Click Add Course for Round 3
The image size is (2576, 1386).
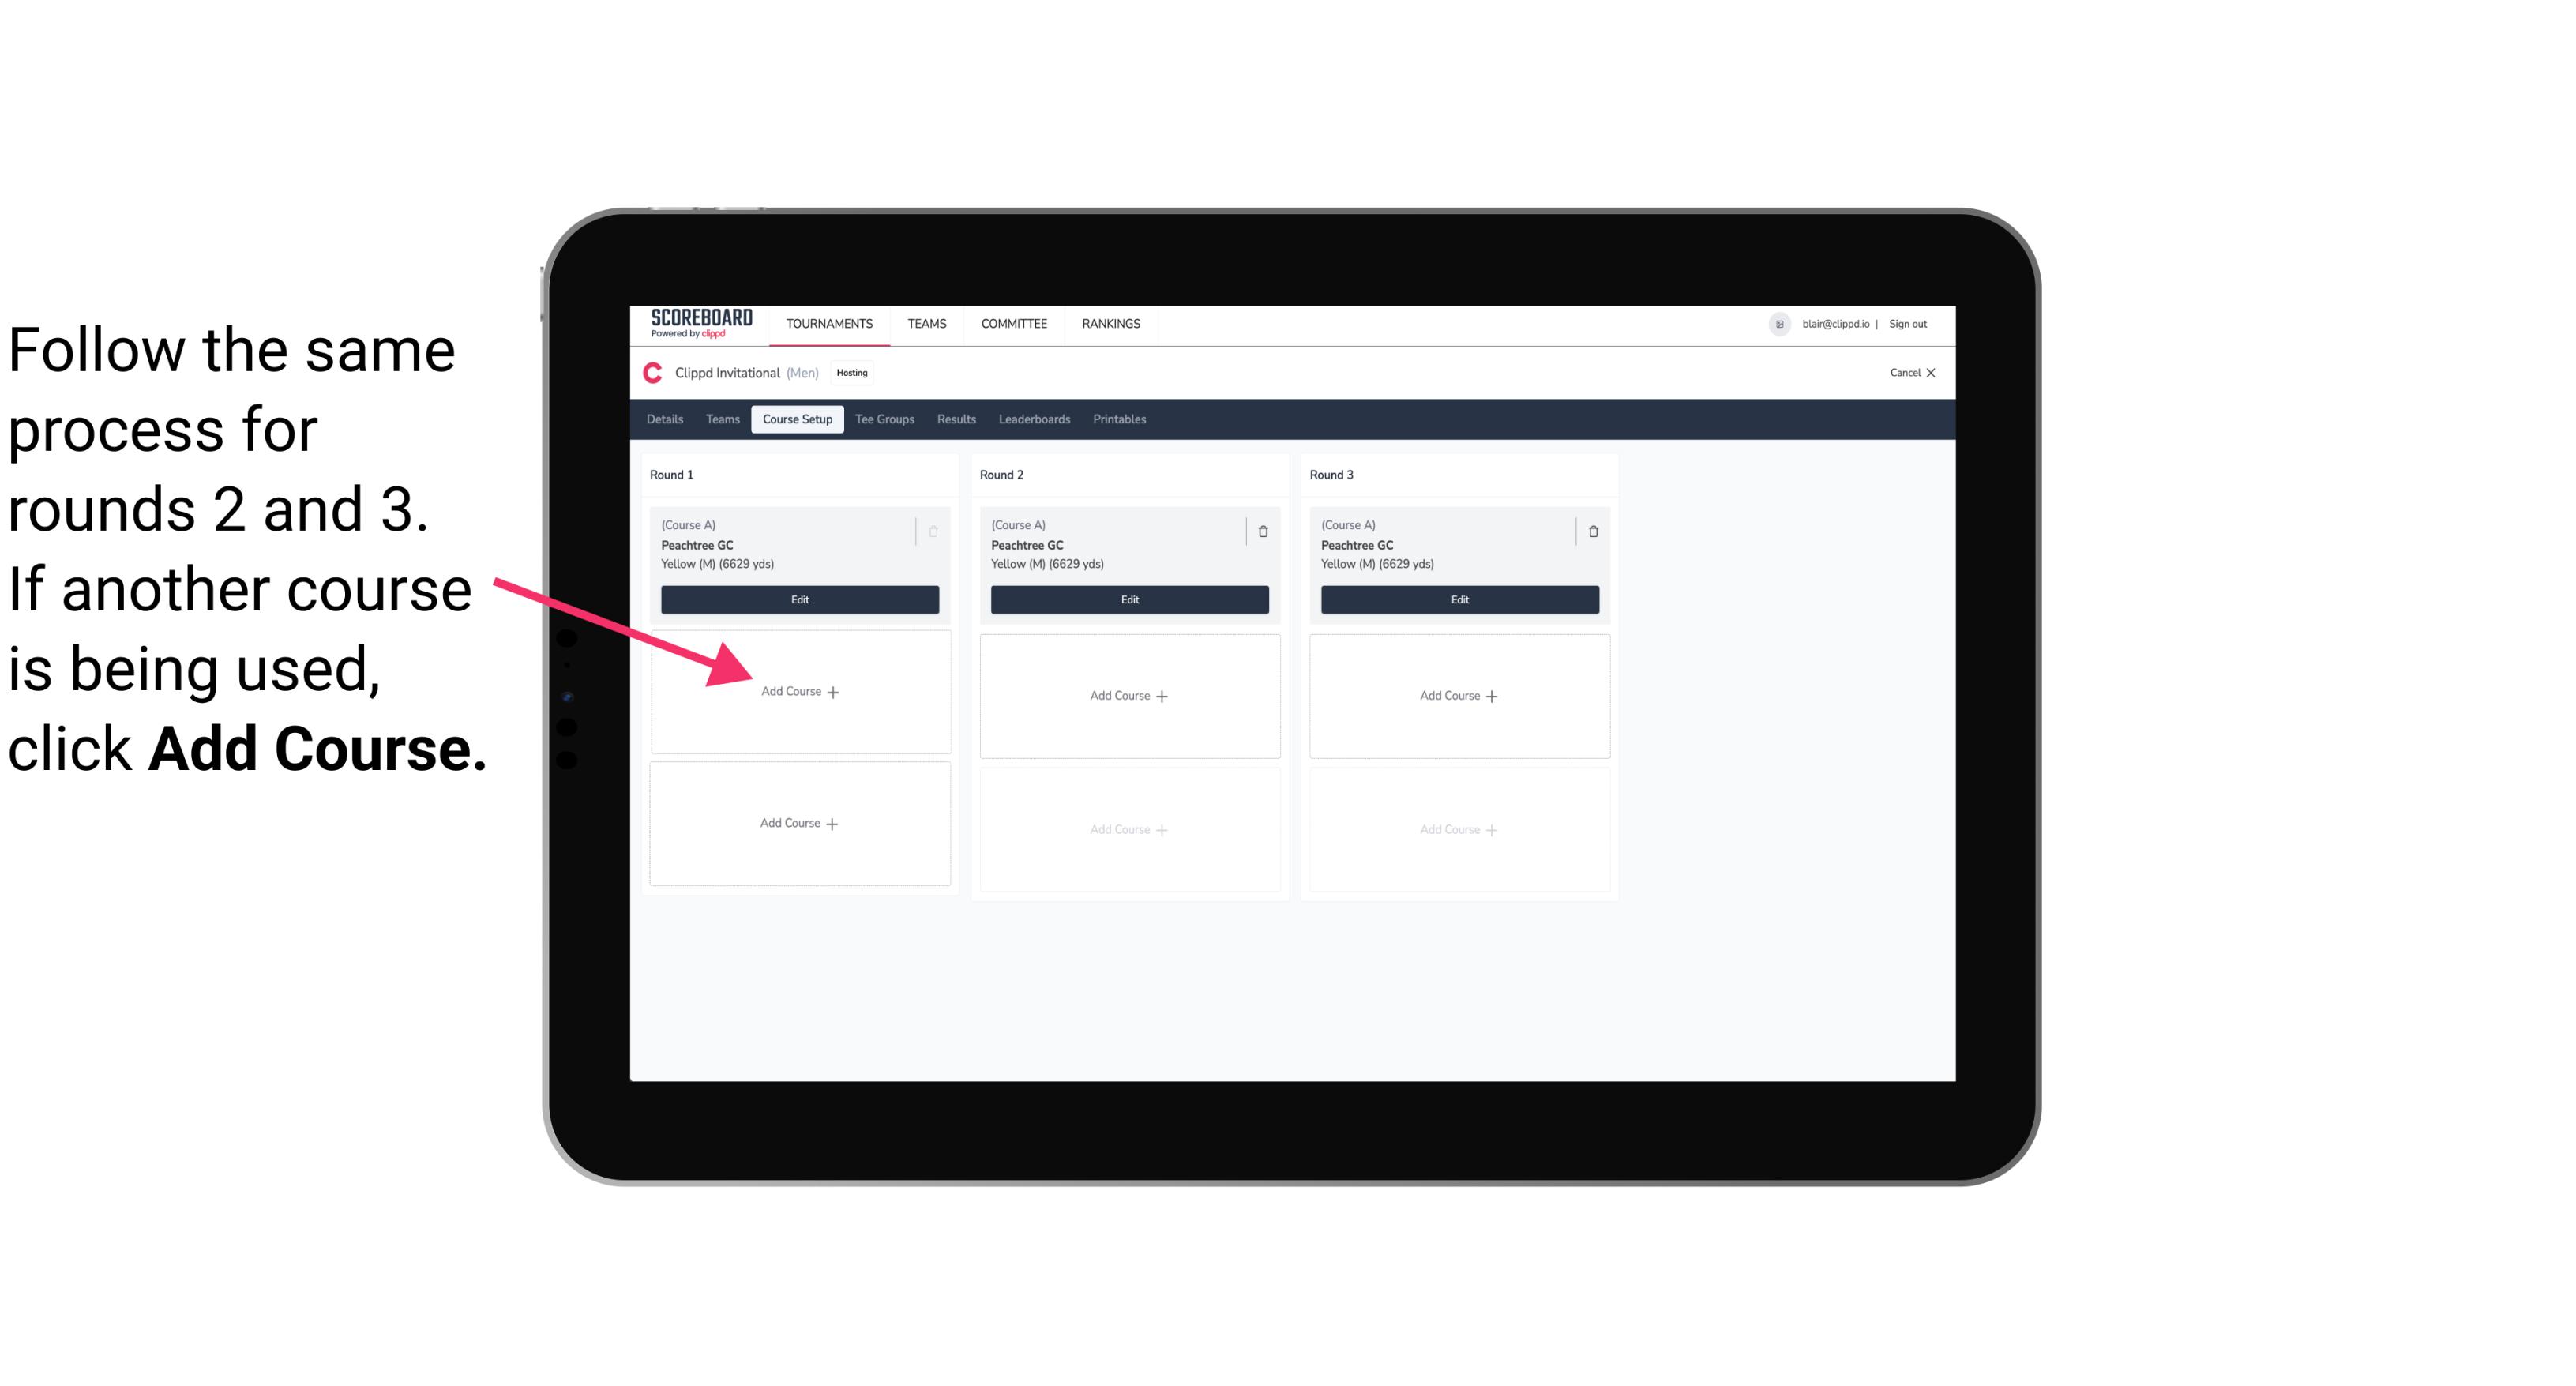click(1457, 695)
